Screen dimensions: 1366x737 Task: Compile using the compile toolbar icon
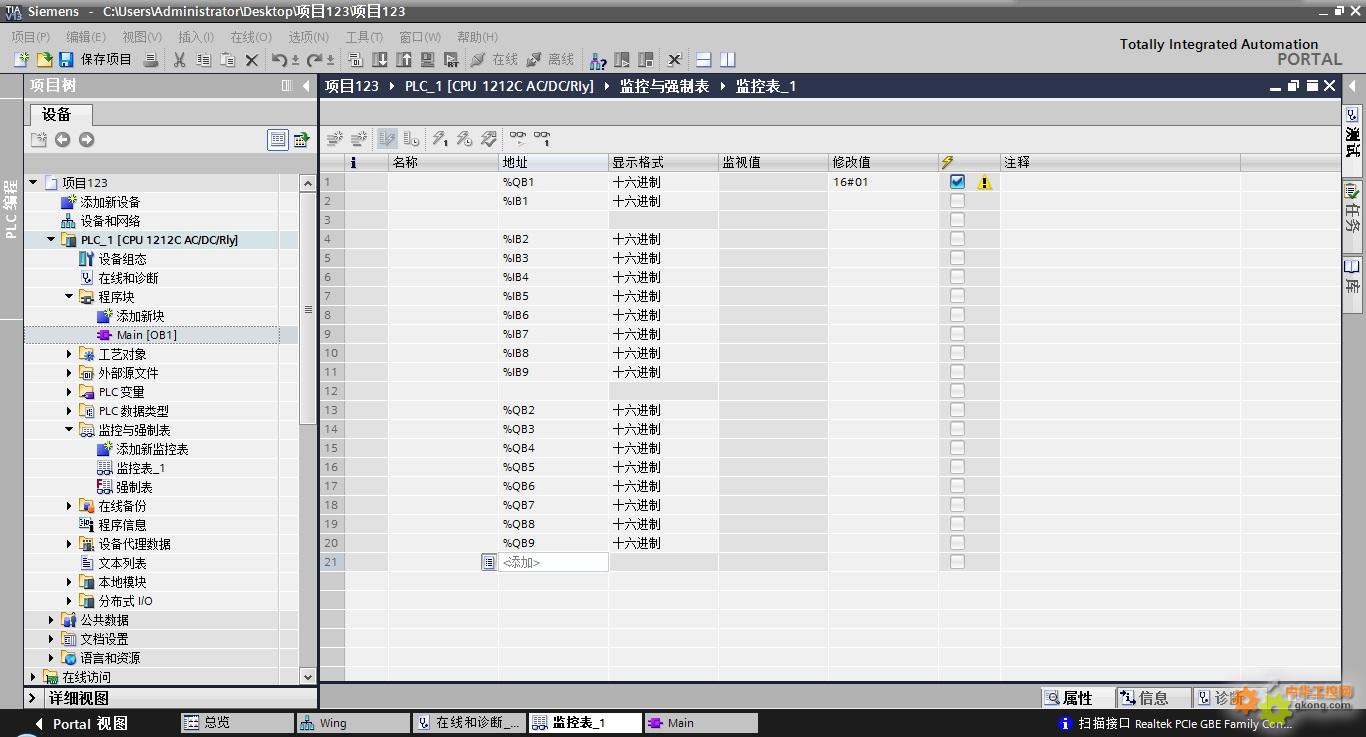pos(355,60)
